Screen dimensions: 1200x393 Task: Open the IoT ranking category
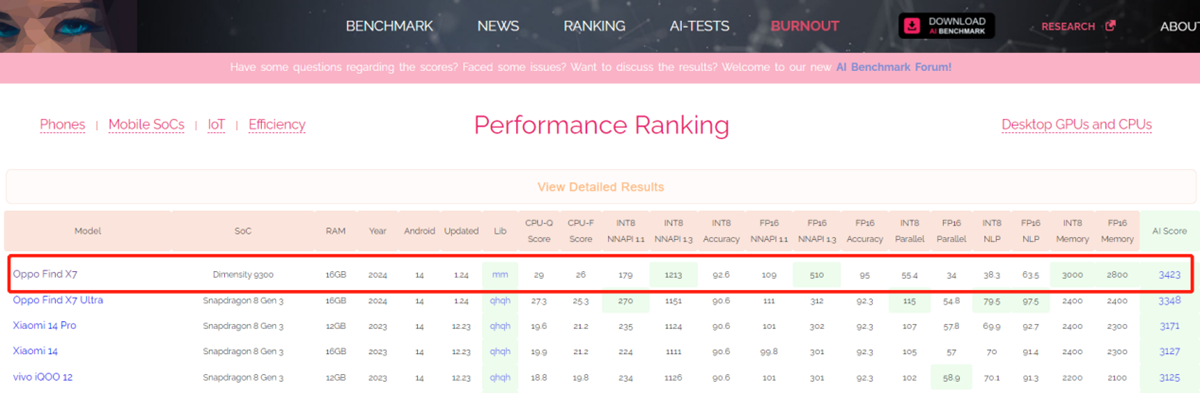tap(216, 125)
